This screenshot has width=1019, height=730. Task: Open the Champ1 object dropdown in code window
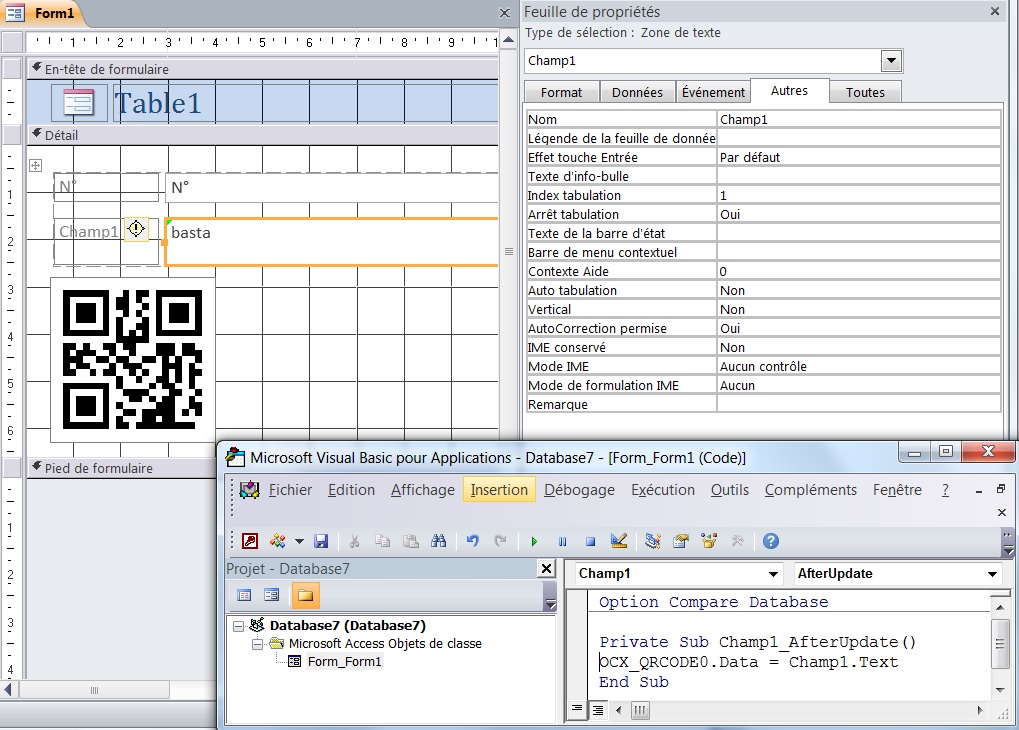point(773,574)
